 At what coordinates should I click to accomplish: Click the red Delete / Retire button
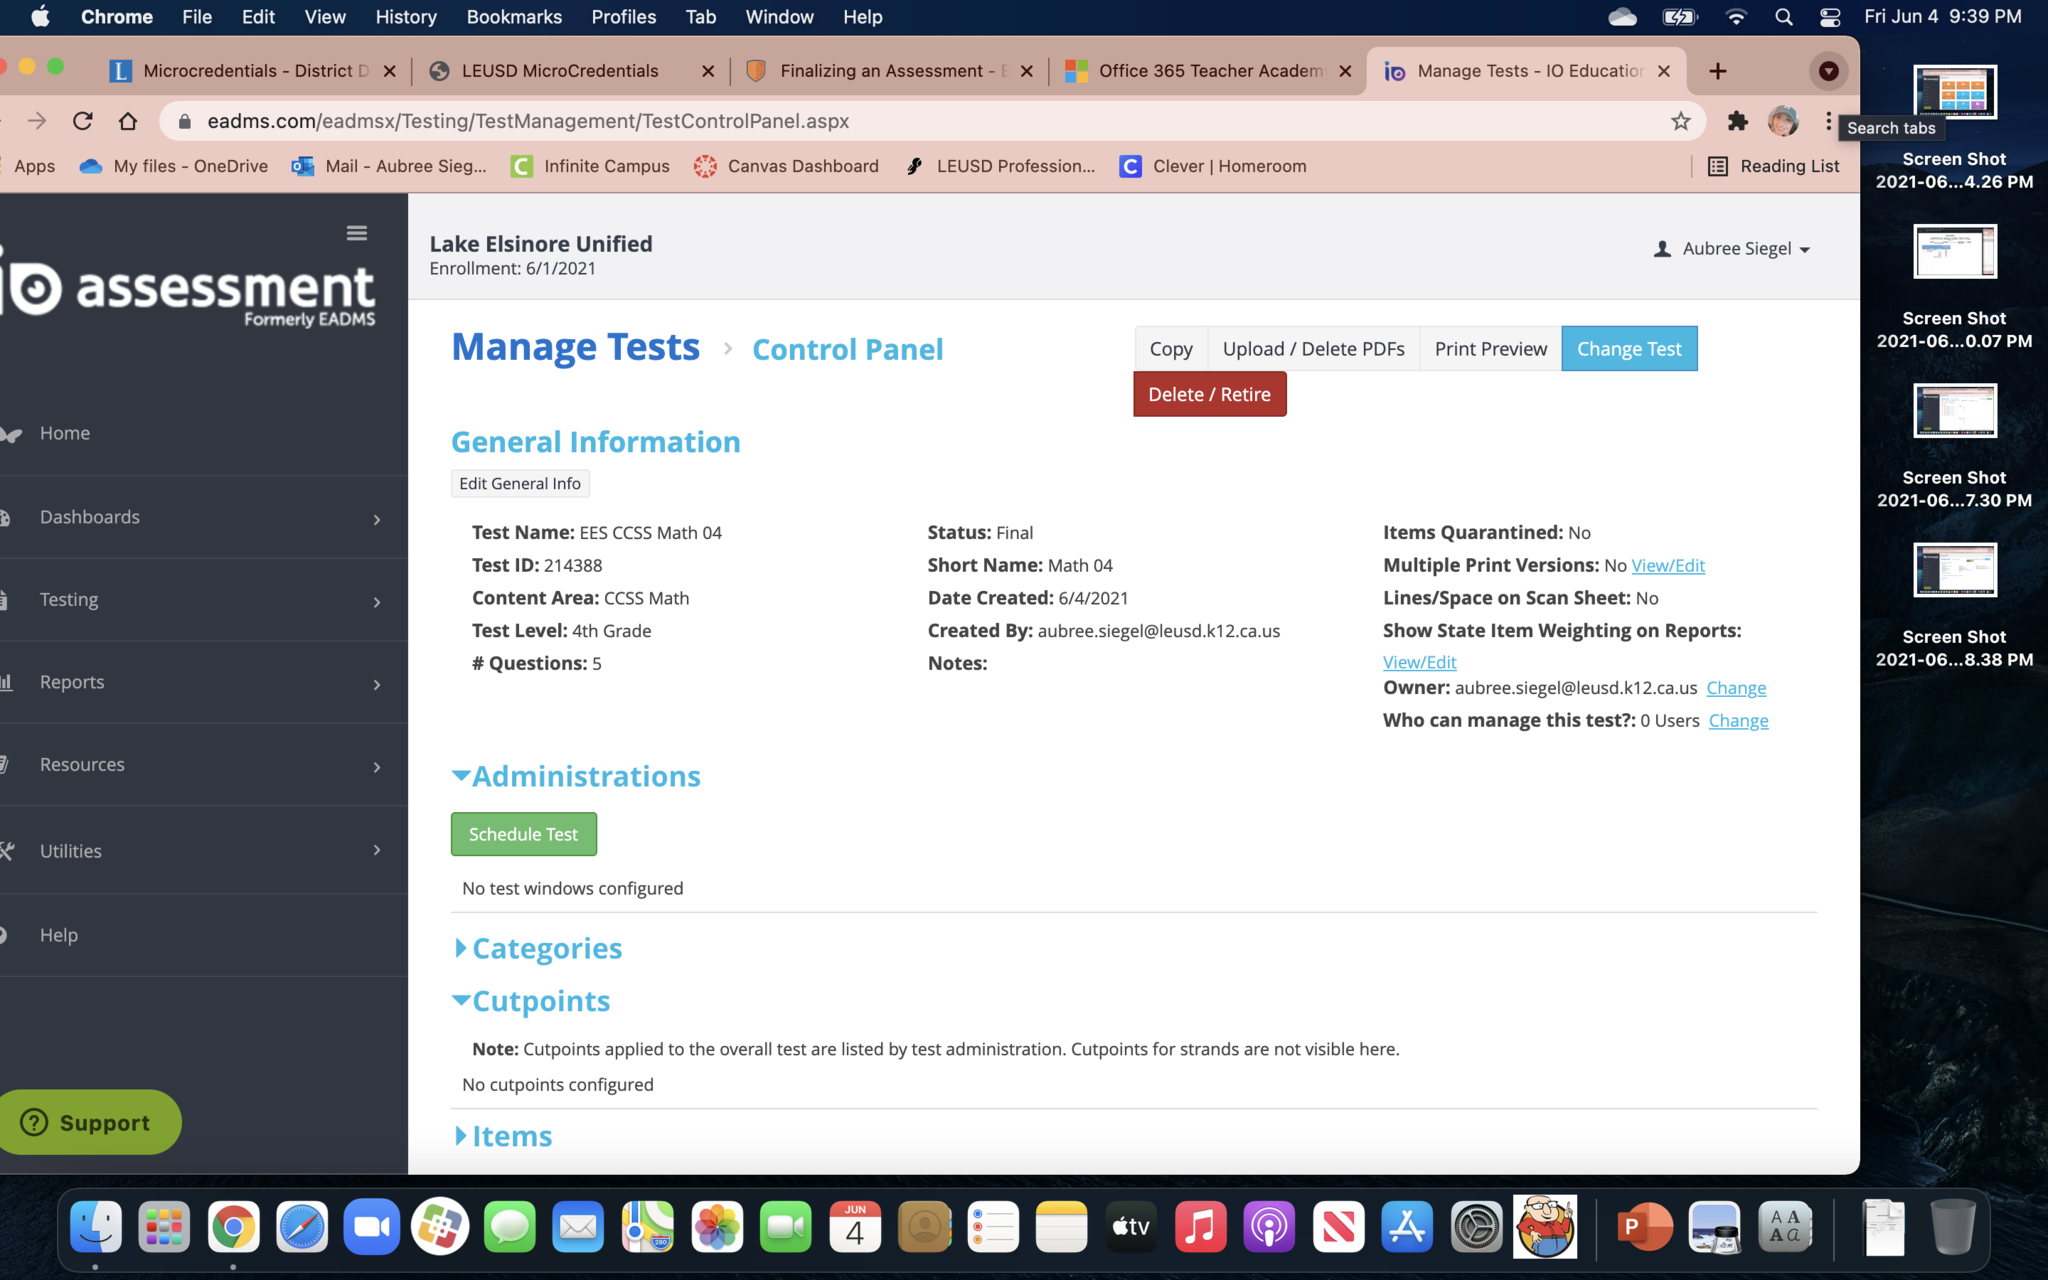(x=1209, y=394)
